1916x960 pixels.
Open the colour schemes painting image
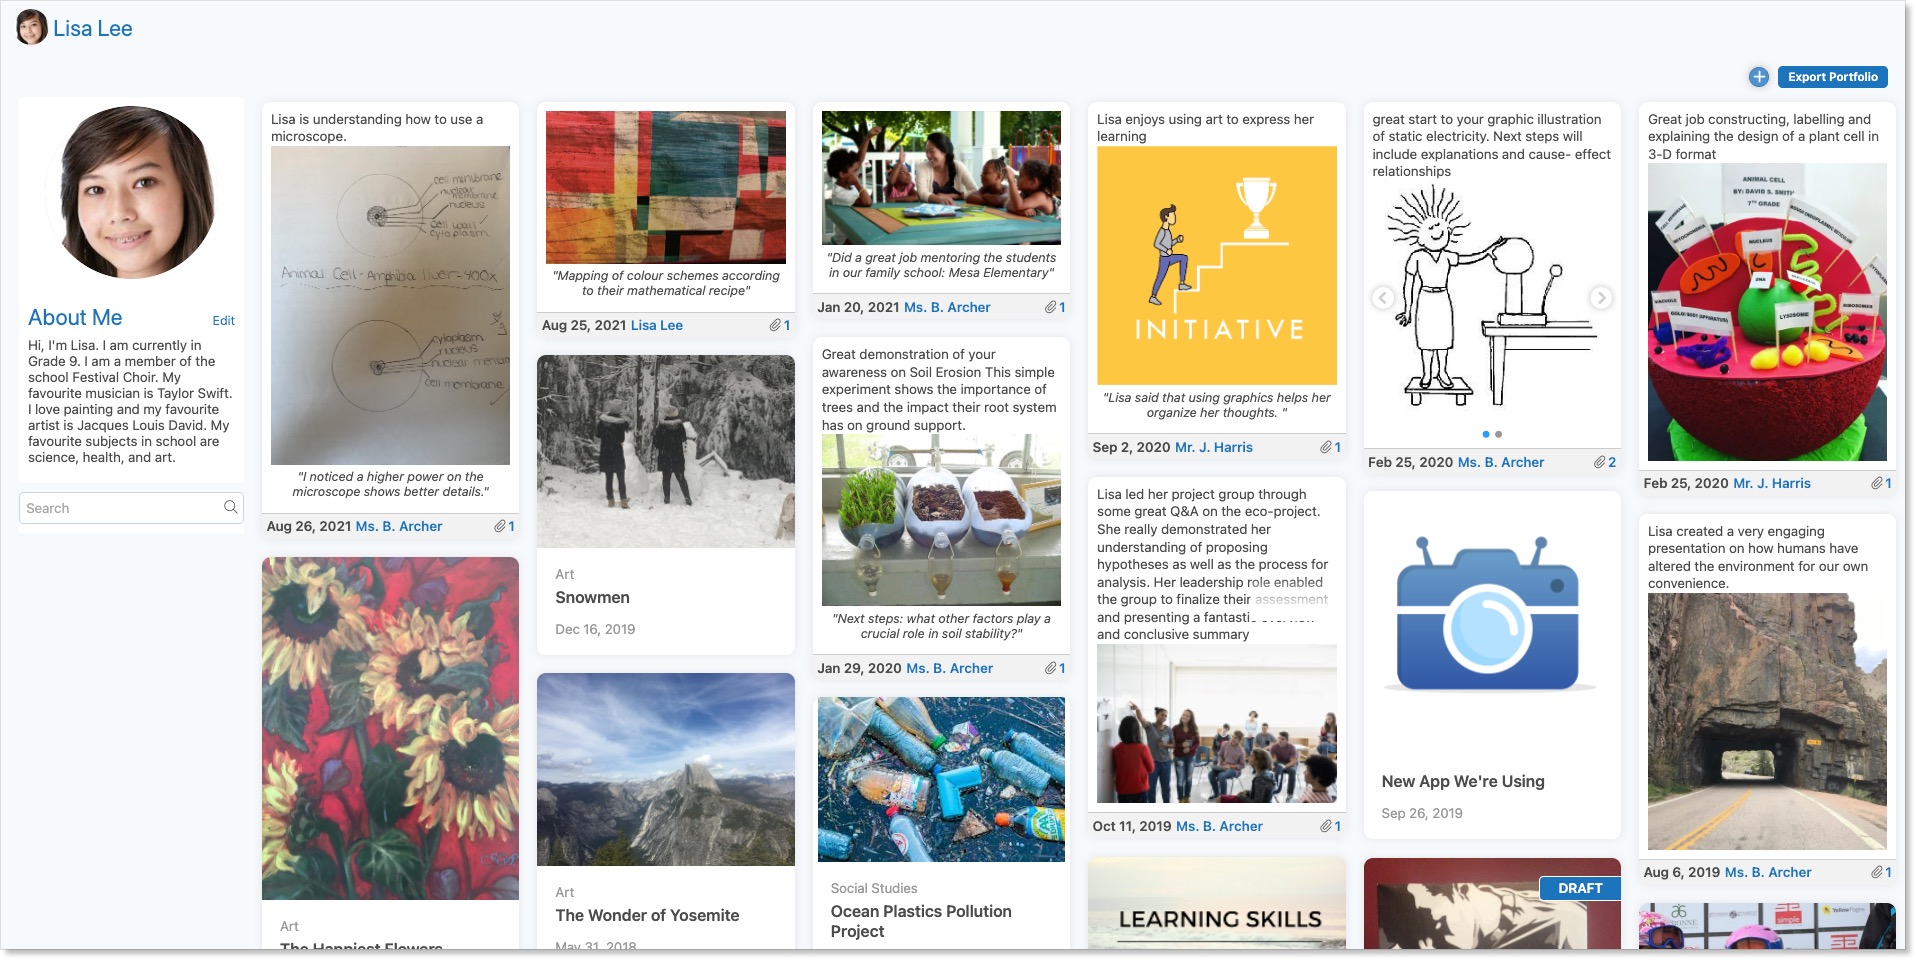pyautogui.click(x=666, y=187)
